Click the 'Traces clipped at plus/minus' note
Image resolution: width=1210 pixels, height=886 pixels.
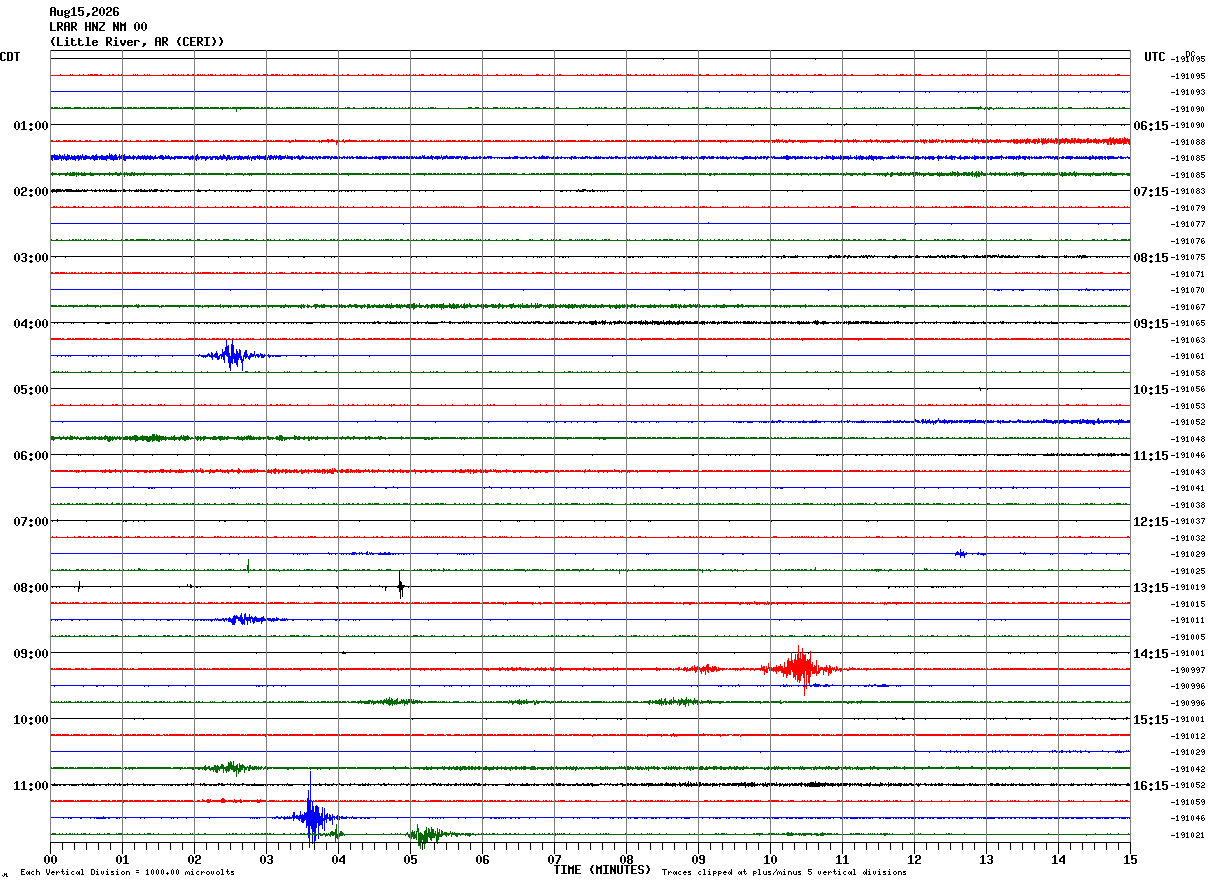(x=784, y=872)
